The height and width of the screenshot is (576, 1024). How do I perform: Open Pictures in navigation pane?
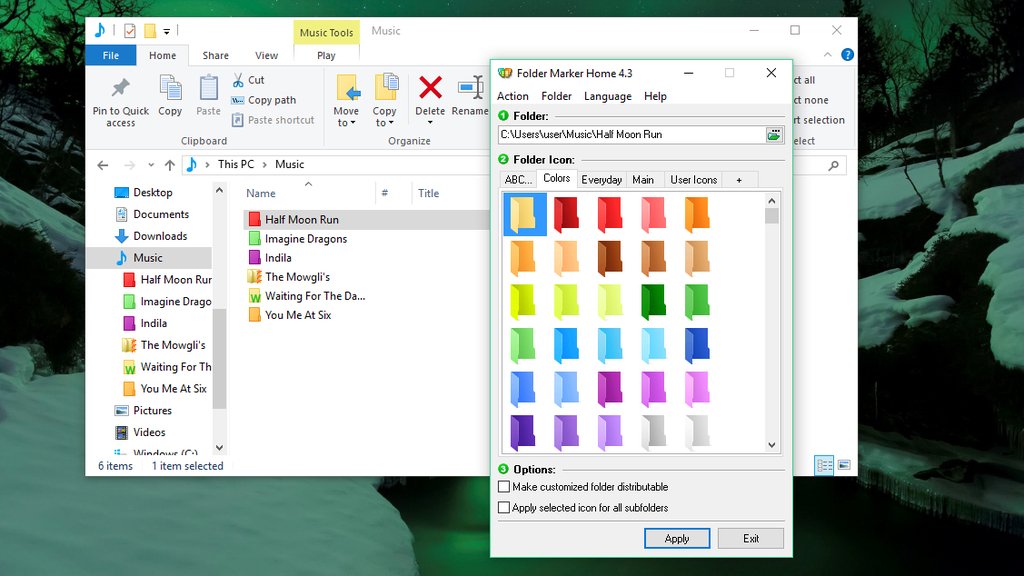point(152,410)
